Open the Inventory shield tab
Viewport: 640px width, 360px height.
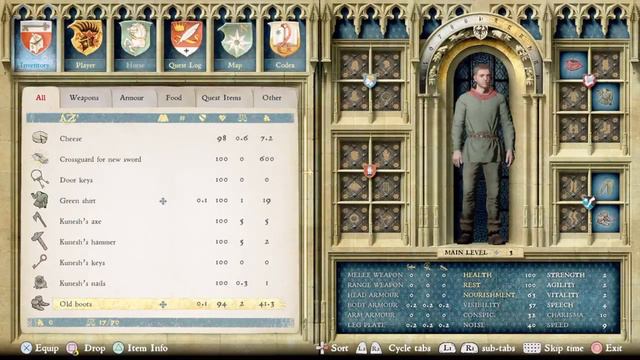click(x=36, y=45)
